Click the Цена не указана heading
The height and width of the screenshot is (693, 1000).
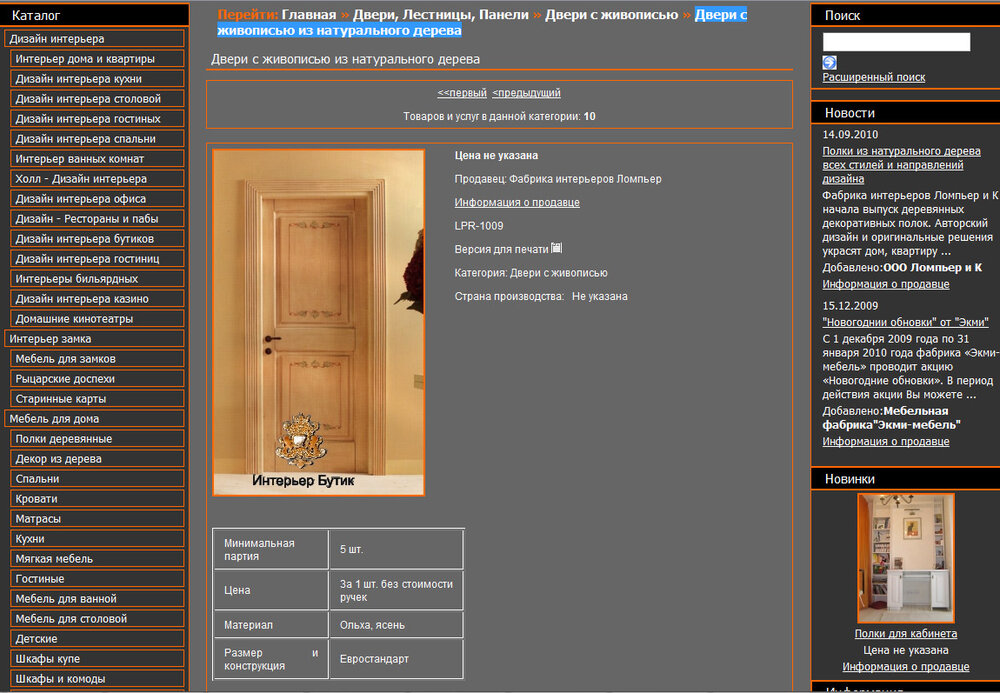point(496,155)
